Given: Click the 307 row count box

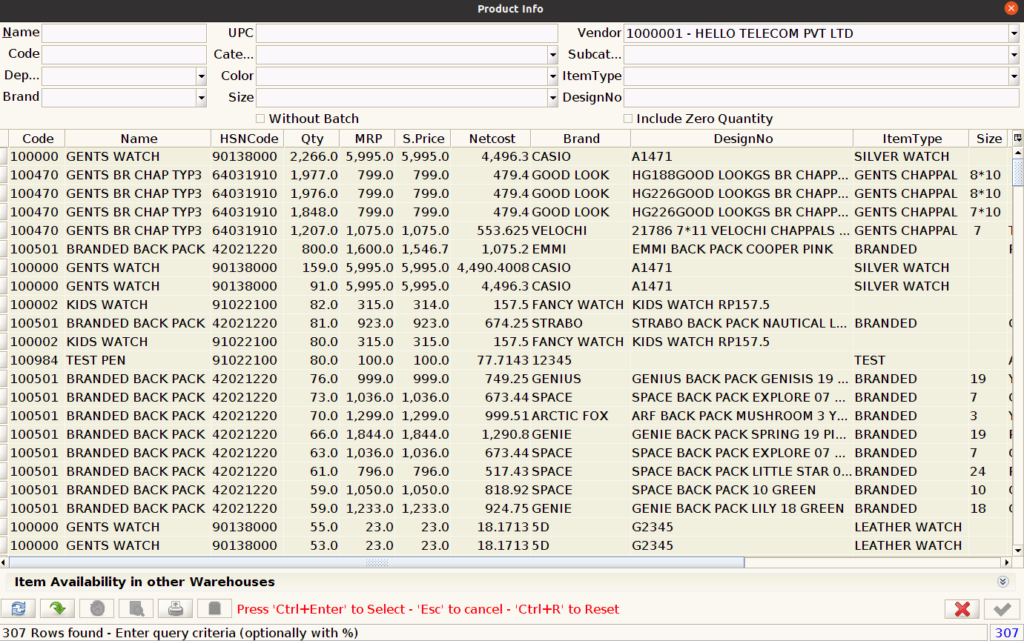Looking at the screenshot, I should point(1006,633).
